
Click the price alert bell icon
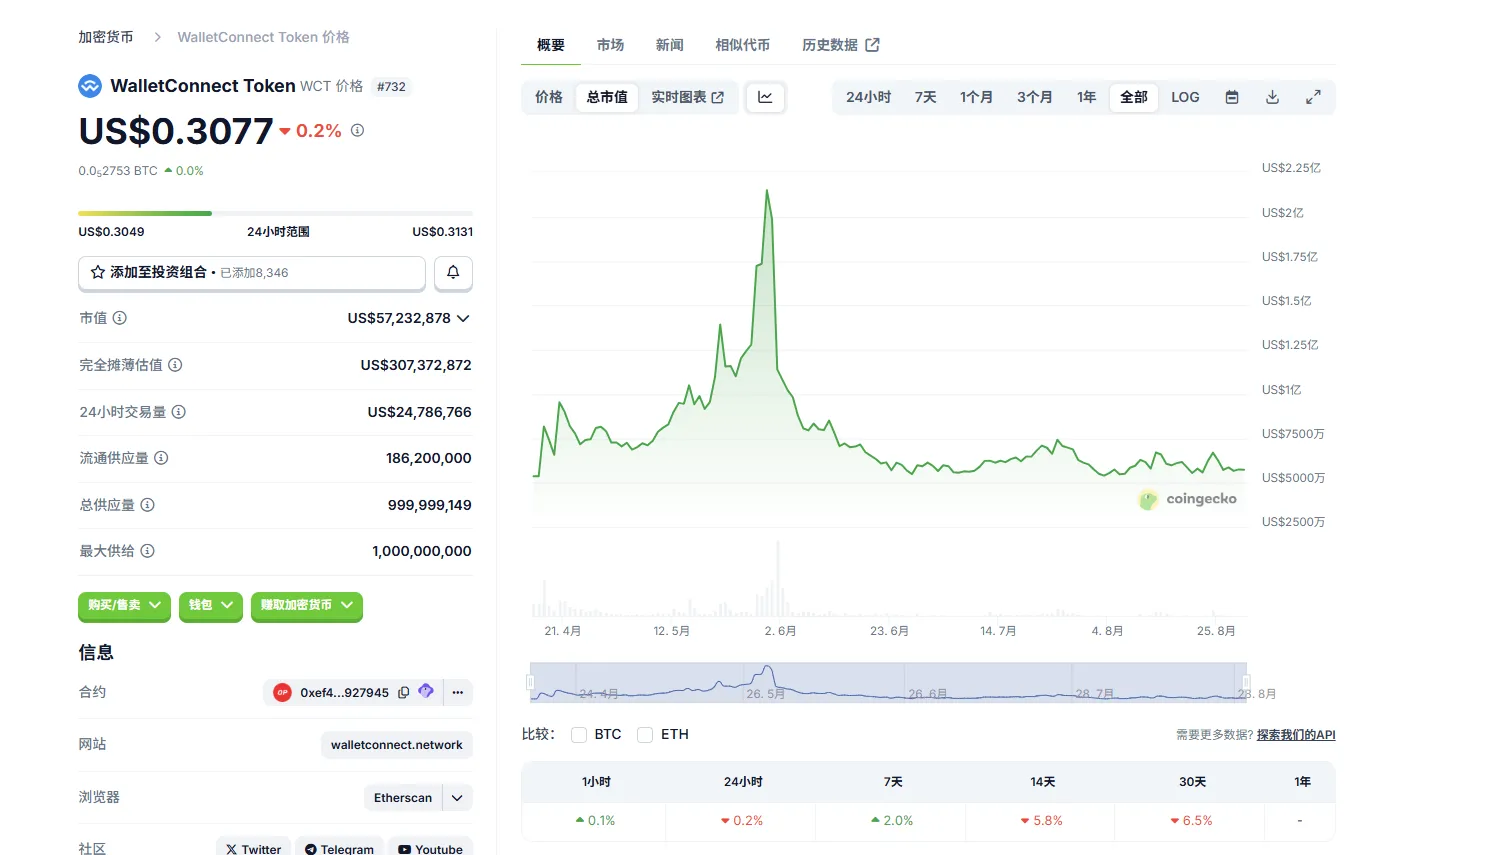453,272
